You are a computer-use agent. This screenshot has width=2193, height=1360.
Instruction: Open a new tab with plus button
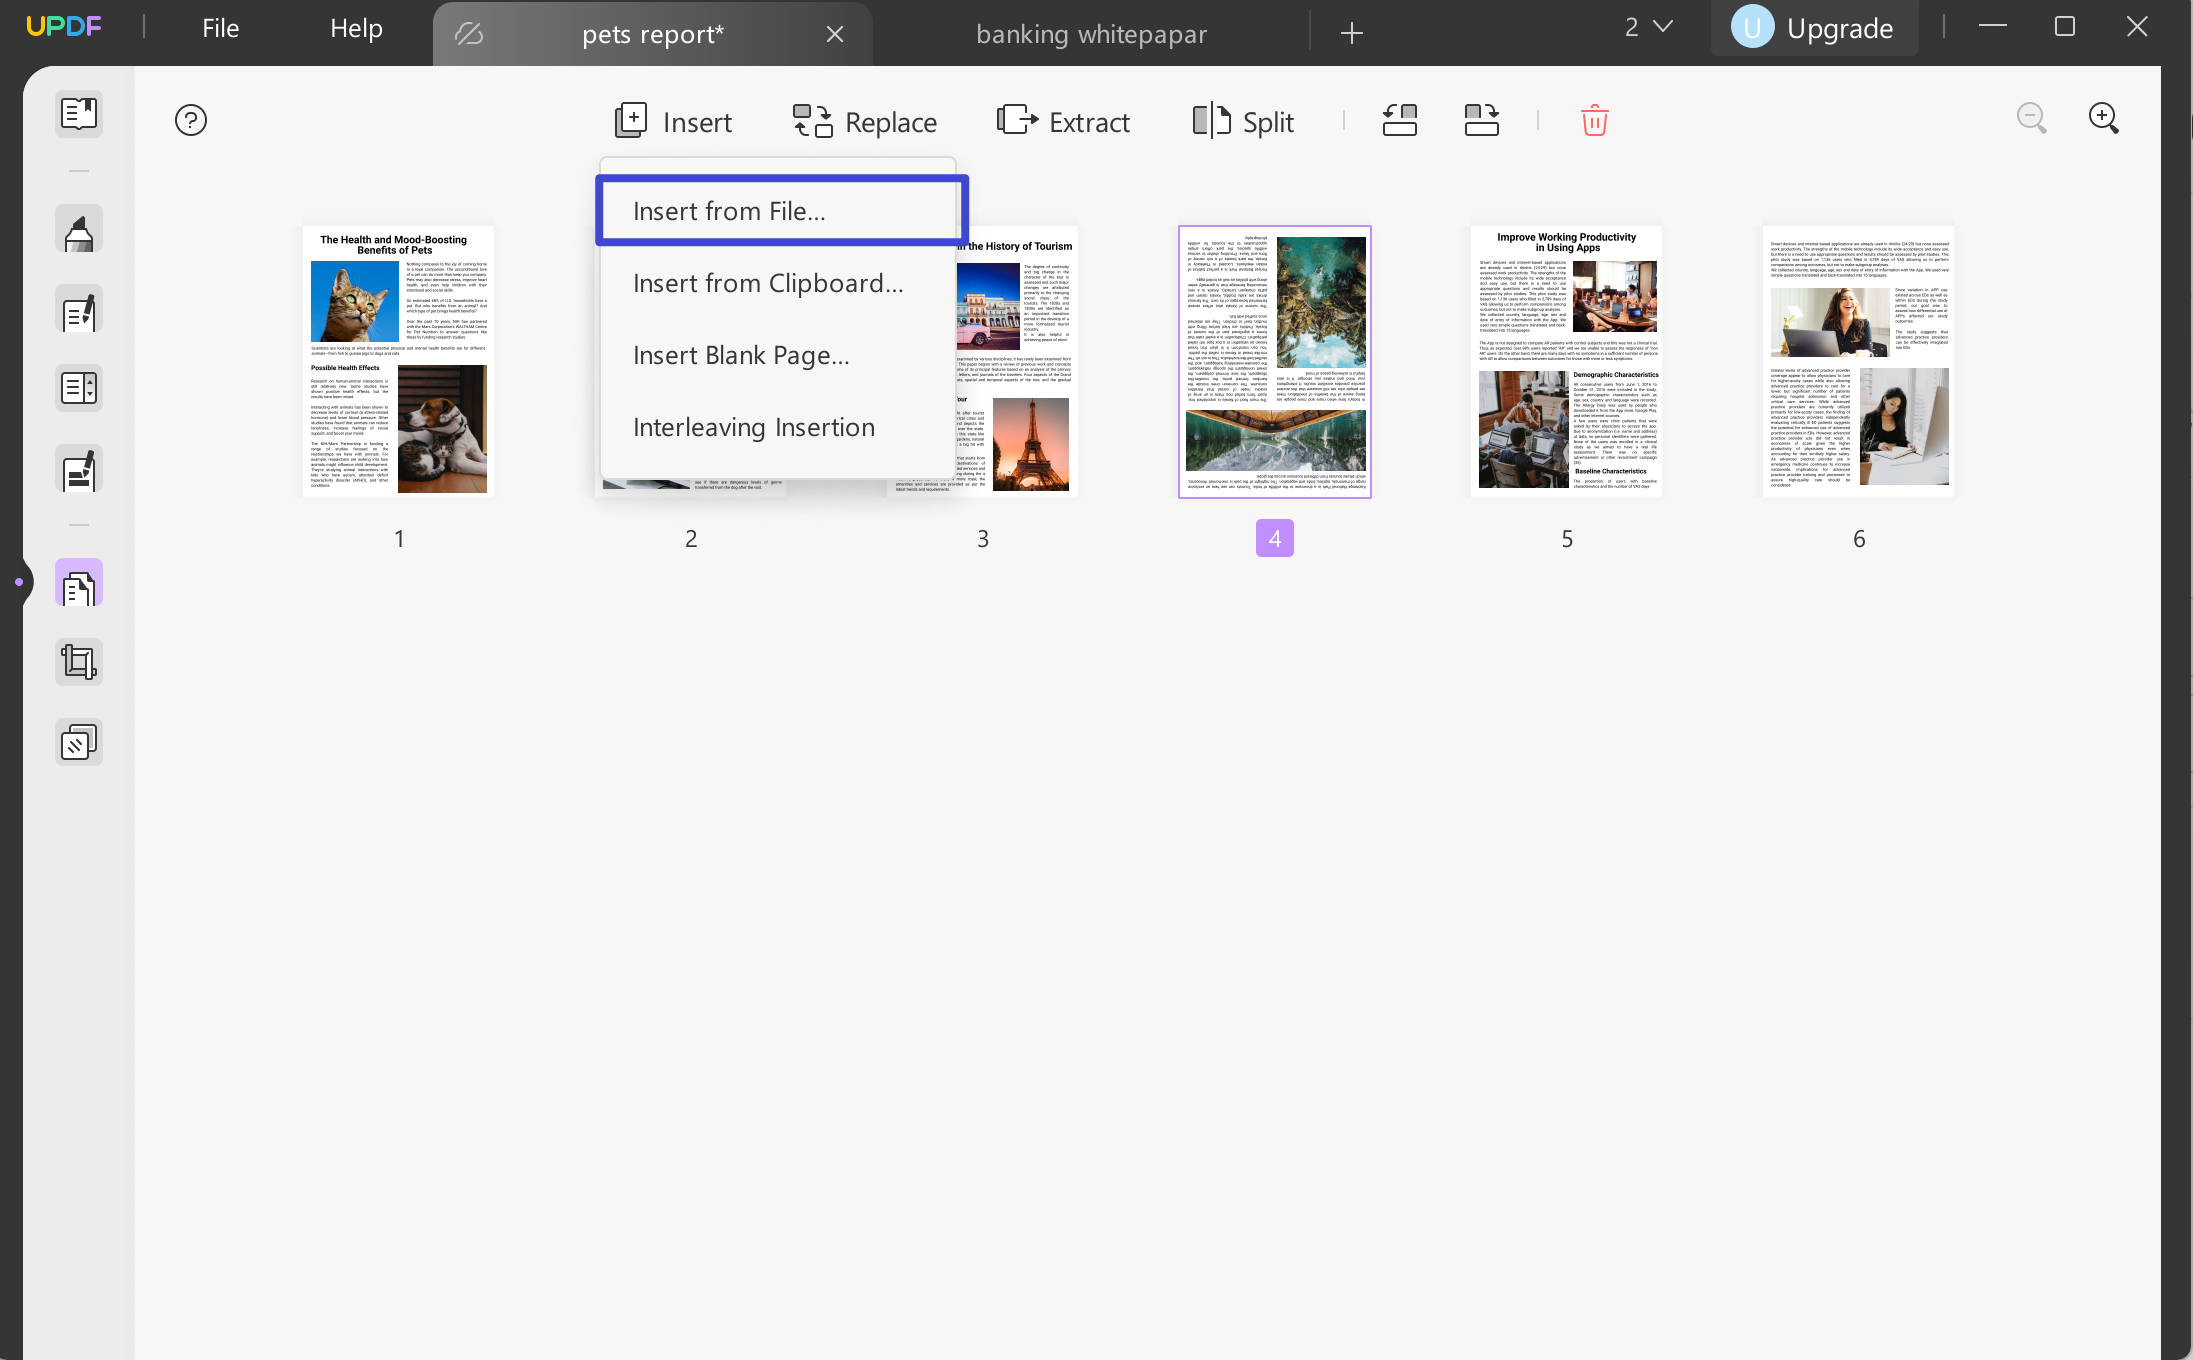tap(1351, 34)
